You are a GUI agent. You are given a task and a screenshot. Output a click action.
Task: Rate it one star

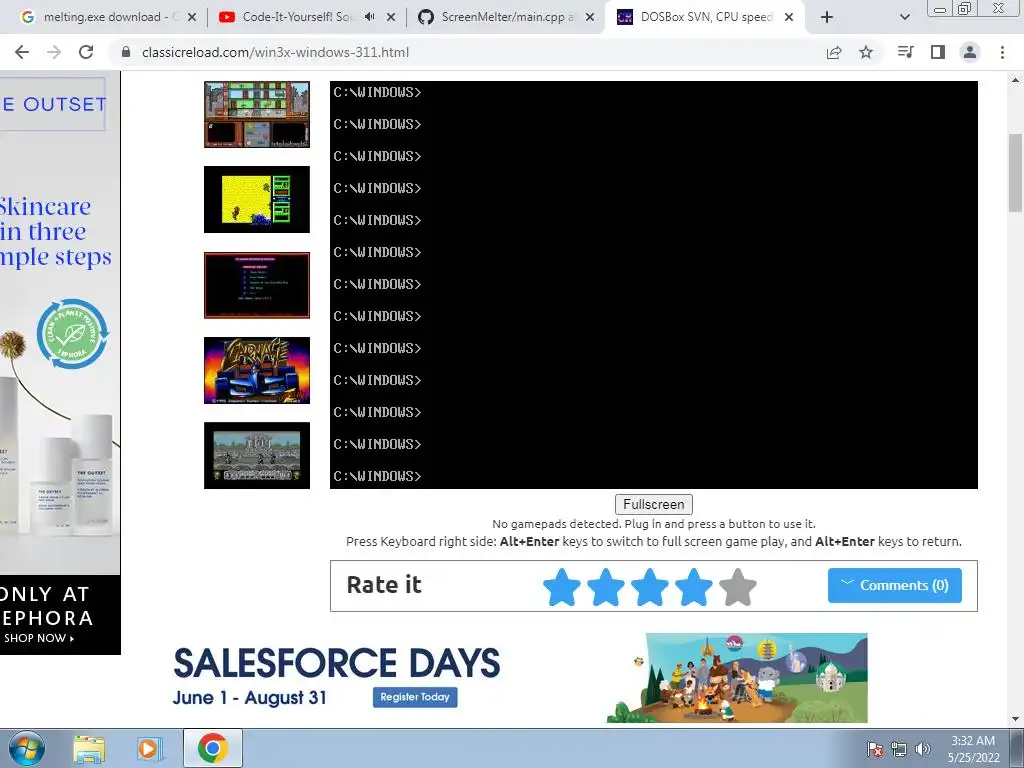(562, 586)
